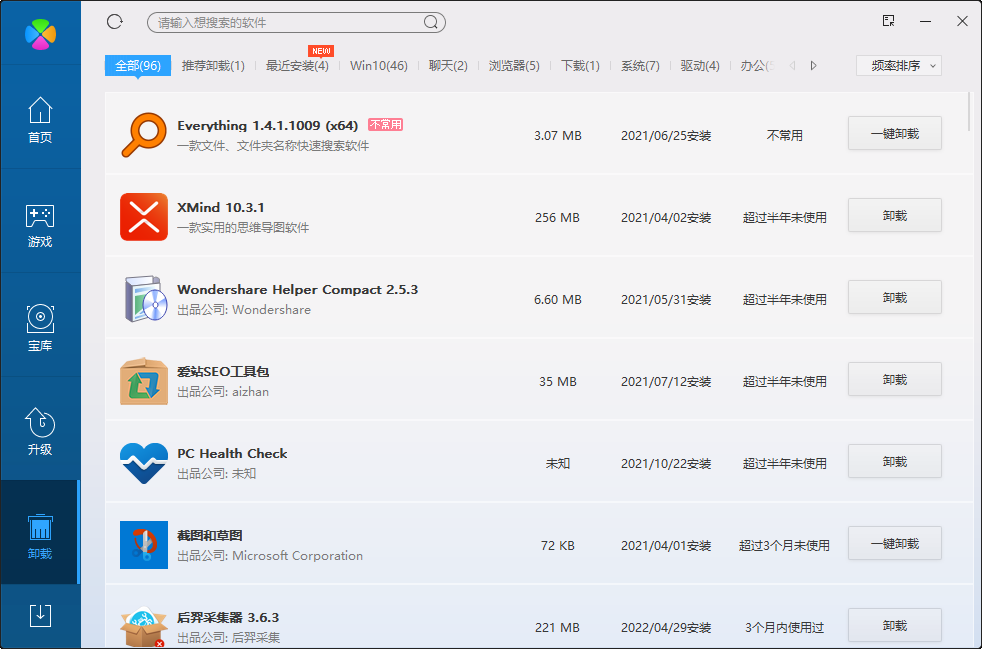Viewport: 982px width, 649px height.
Task: Go to 升级 upgrade section via sidebar
Action: coord(40,431)
